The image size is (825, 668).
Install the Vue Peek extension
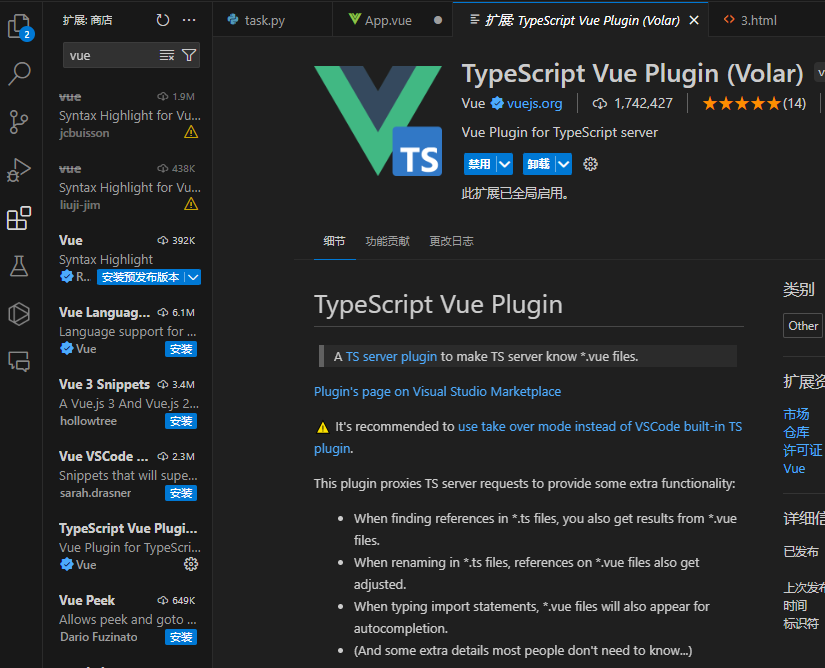click(x=181, y=637)
